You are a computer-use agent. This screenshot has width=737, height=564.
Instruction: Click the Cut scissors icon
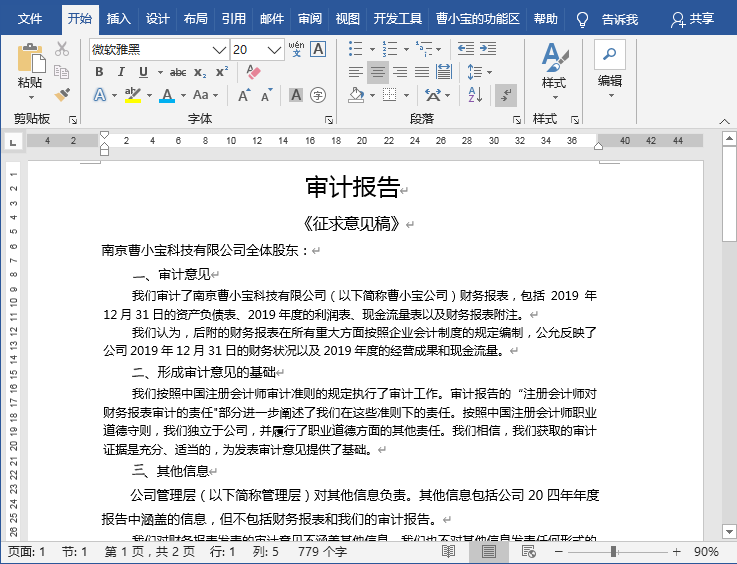pyautogui.click(x=62, y=49)
